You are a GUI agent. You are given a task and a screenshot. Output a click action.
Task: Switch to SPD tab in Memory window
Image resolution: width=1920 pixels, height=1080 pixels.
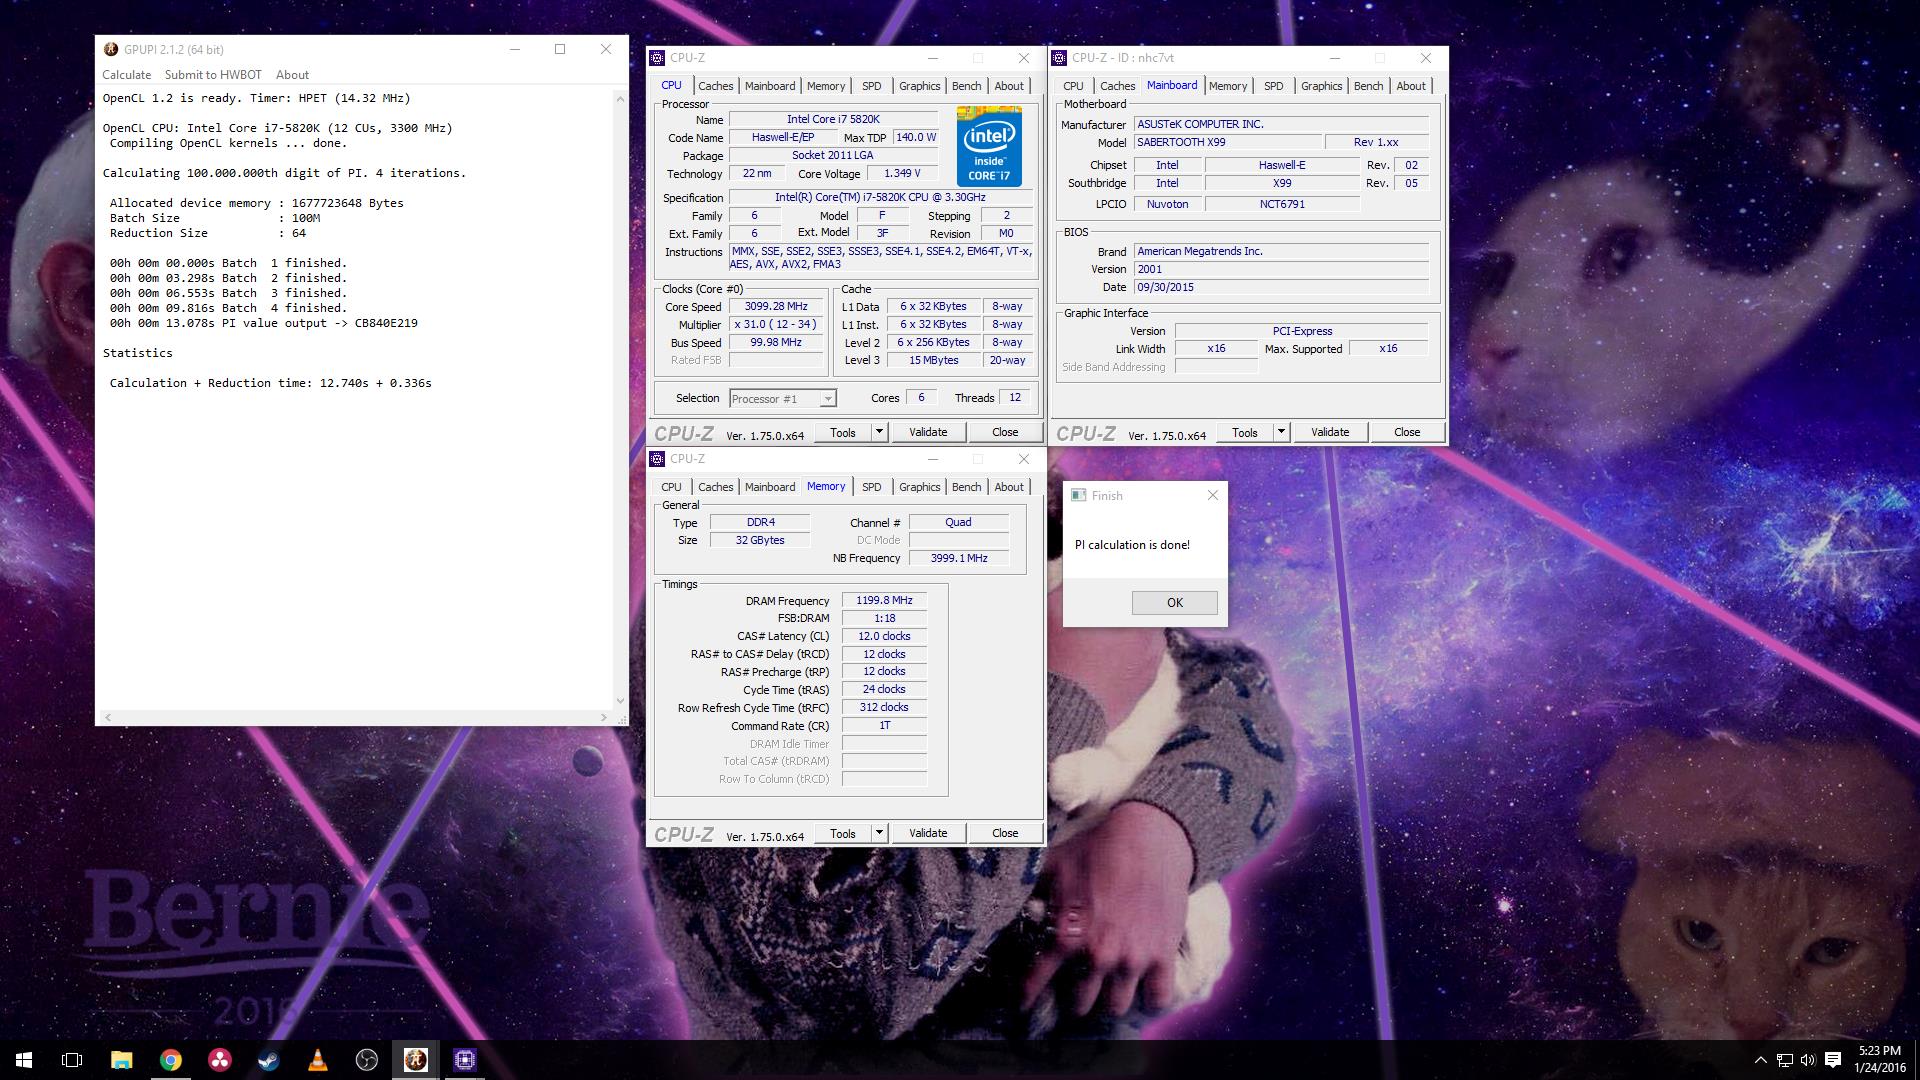pyautogui.click(x=872, y=487)
